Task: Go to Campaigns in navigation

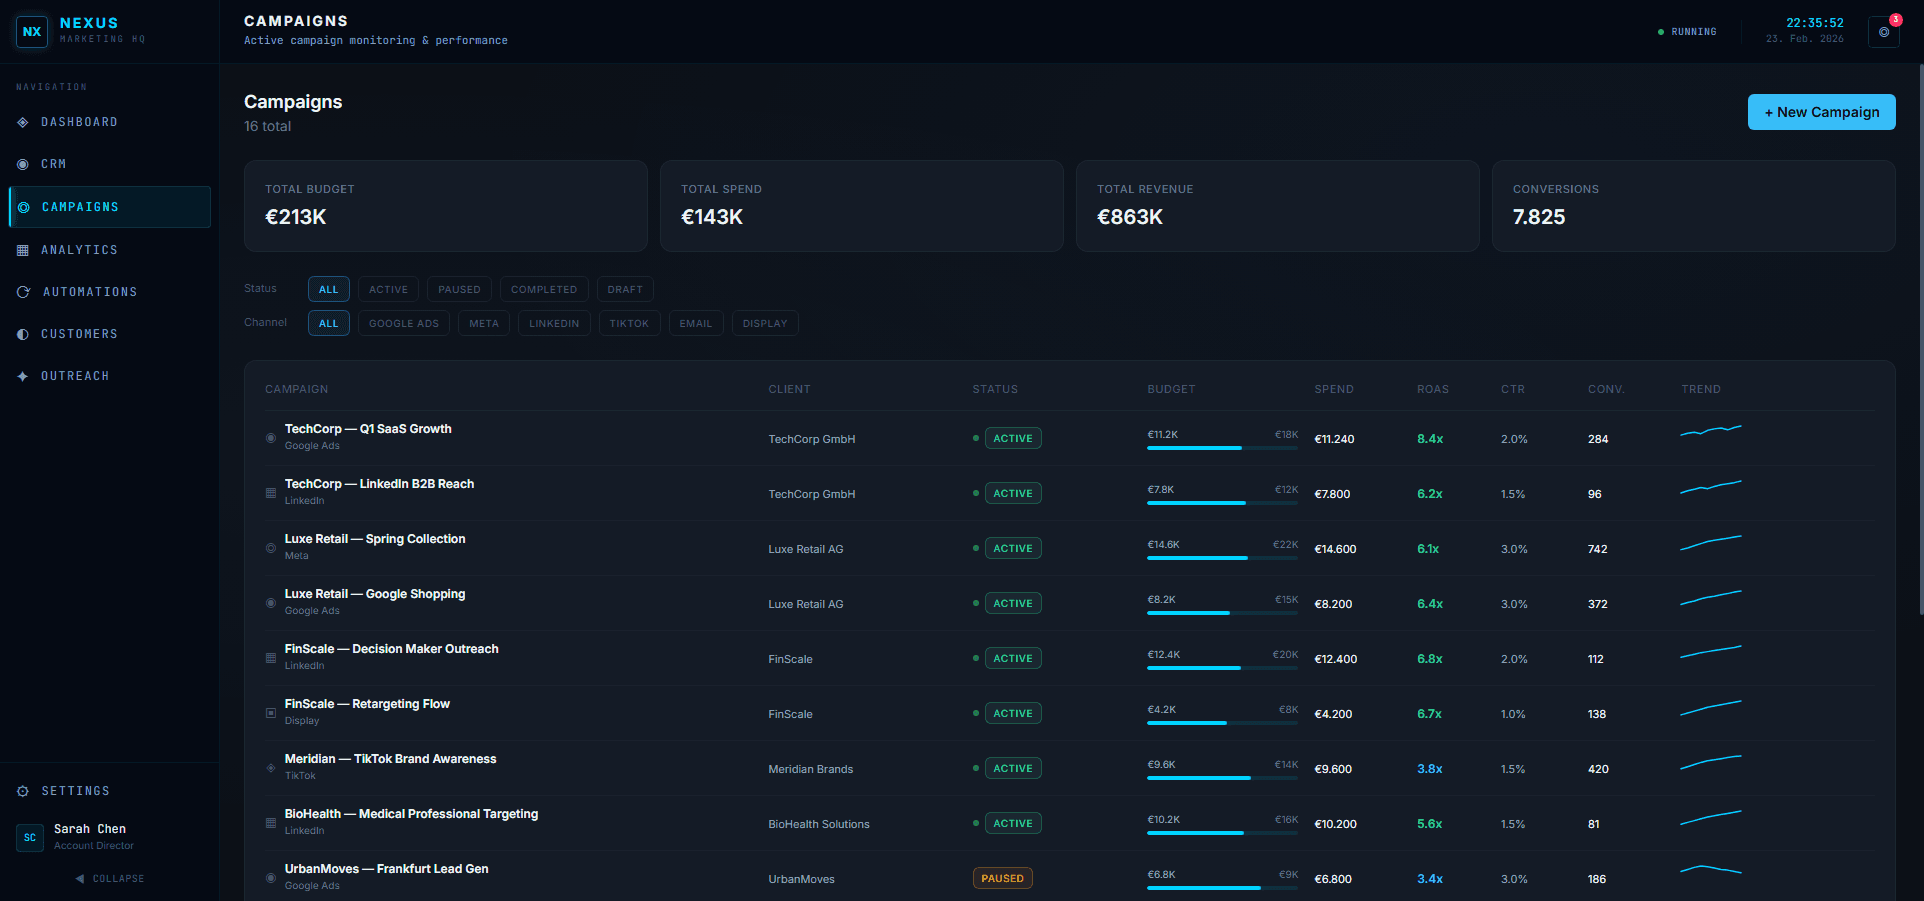Action: pyautogui.click(x=80, y=207)
